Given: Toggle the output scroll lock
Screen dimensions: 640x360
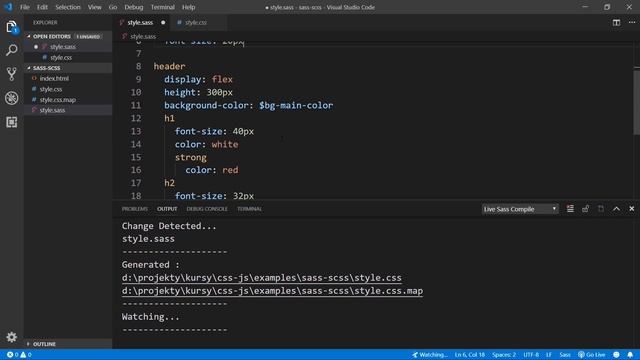Looking at the screenshot, I should tap(585, 209).
